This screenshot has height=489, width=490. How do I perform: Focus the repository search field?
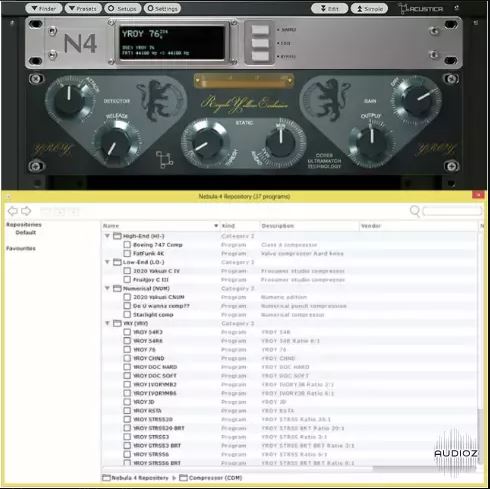pos(452,211)
